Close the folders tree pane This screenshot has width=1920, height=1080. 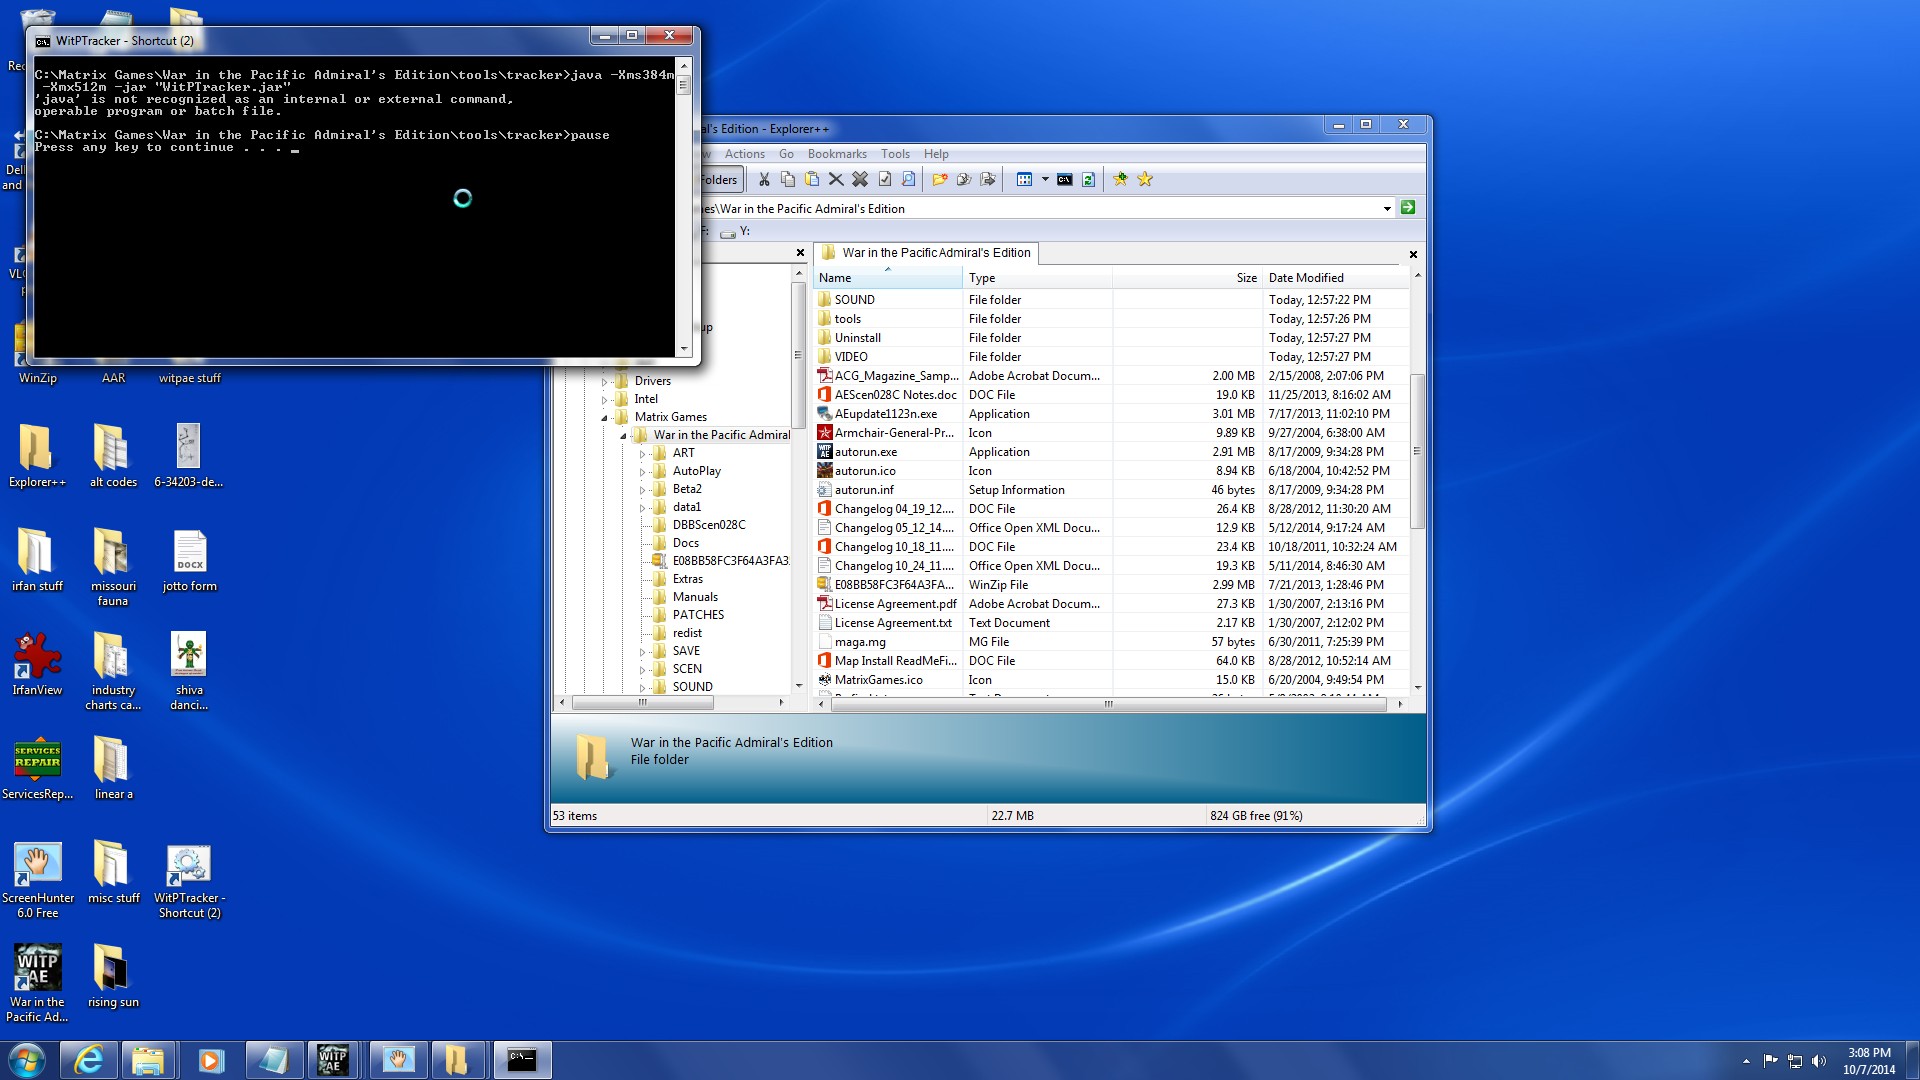800,253
